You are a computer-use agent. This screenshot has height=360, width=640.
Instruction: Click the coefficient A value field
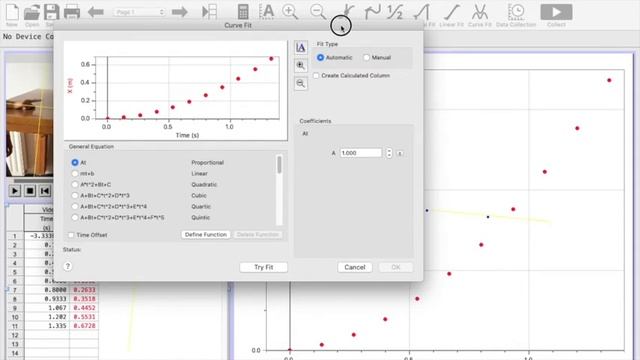click(361, 153)
